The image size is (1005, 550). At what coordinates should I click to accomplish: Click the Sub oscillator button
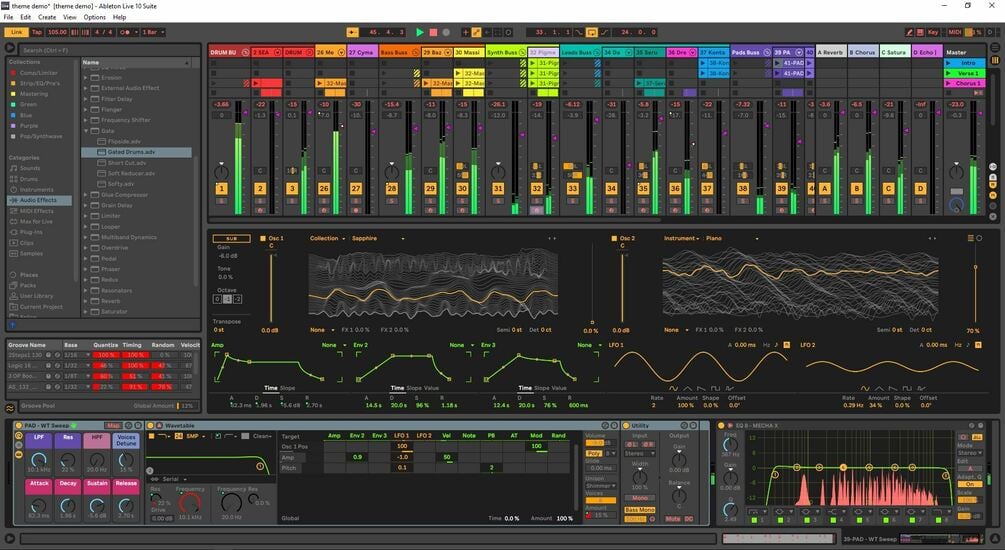point(231,238)
